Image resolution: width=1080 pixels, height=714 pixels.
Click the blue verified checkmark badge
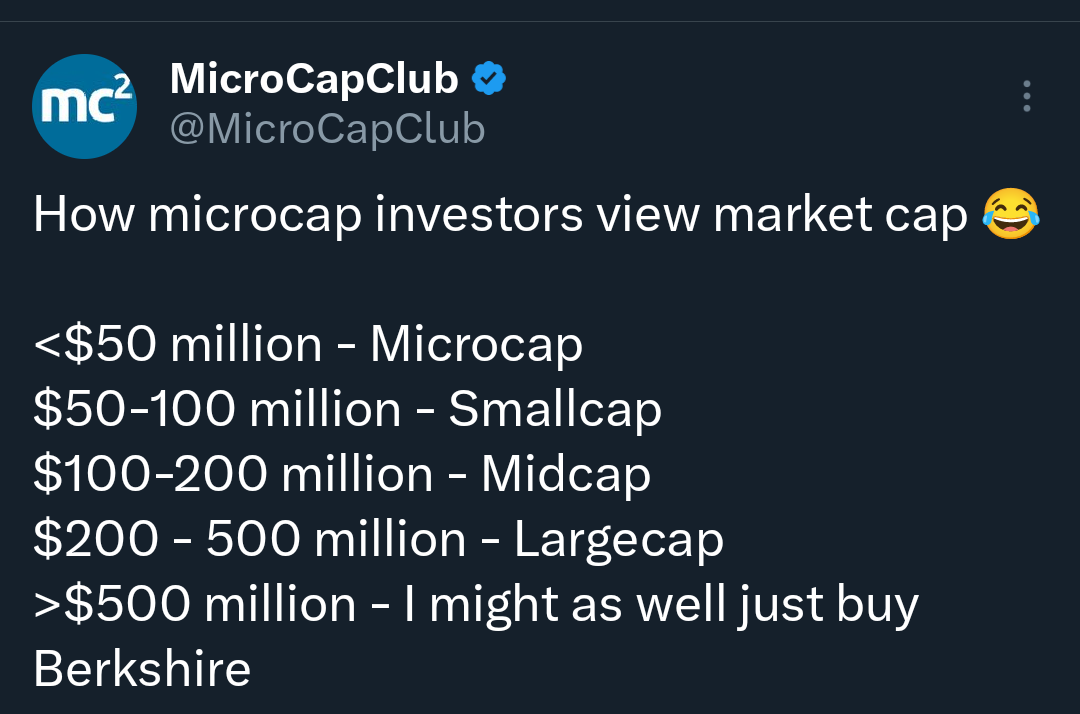(x=488, y=79)
